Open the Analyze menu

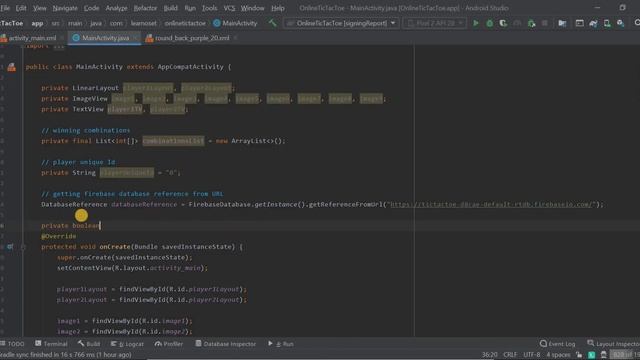point(116,8)
